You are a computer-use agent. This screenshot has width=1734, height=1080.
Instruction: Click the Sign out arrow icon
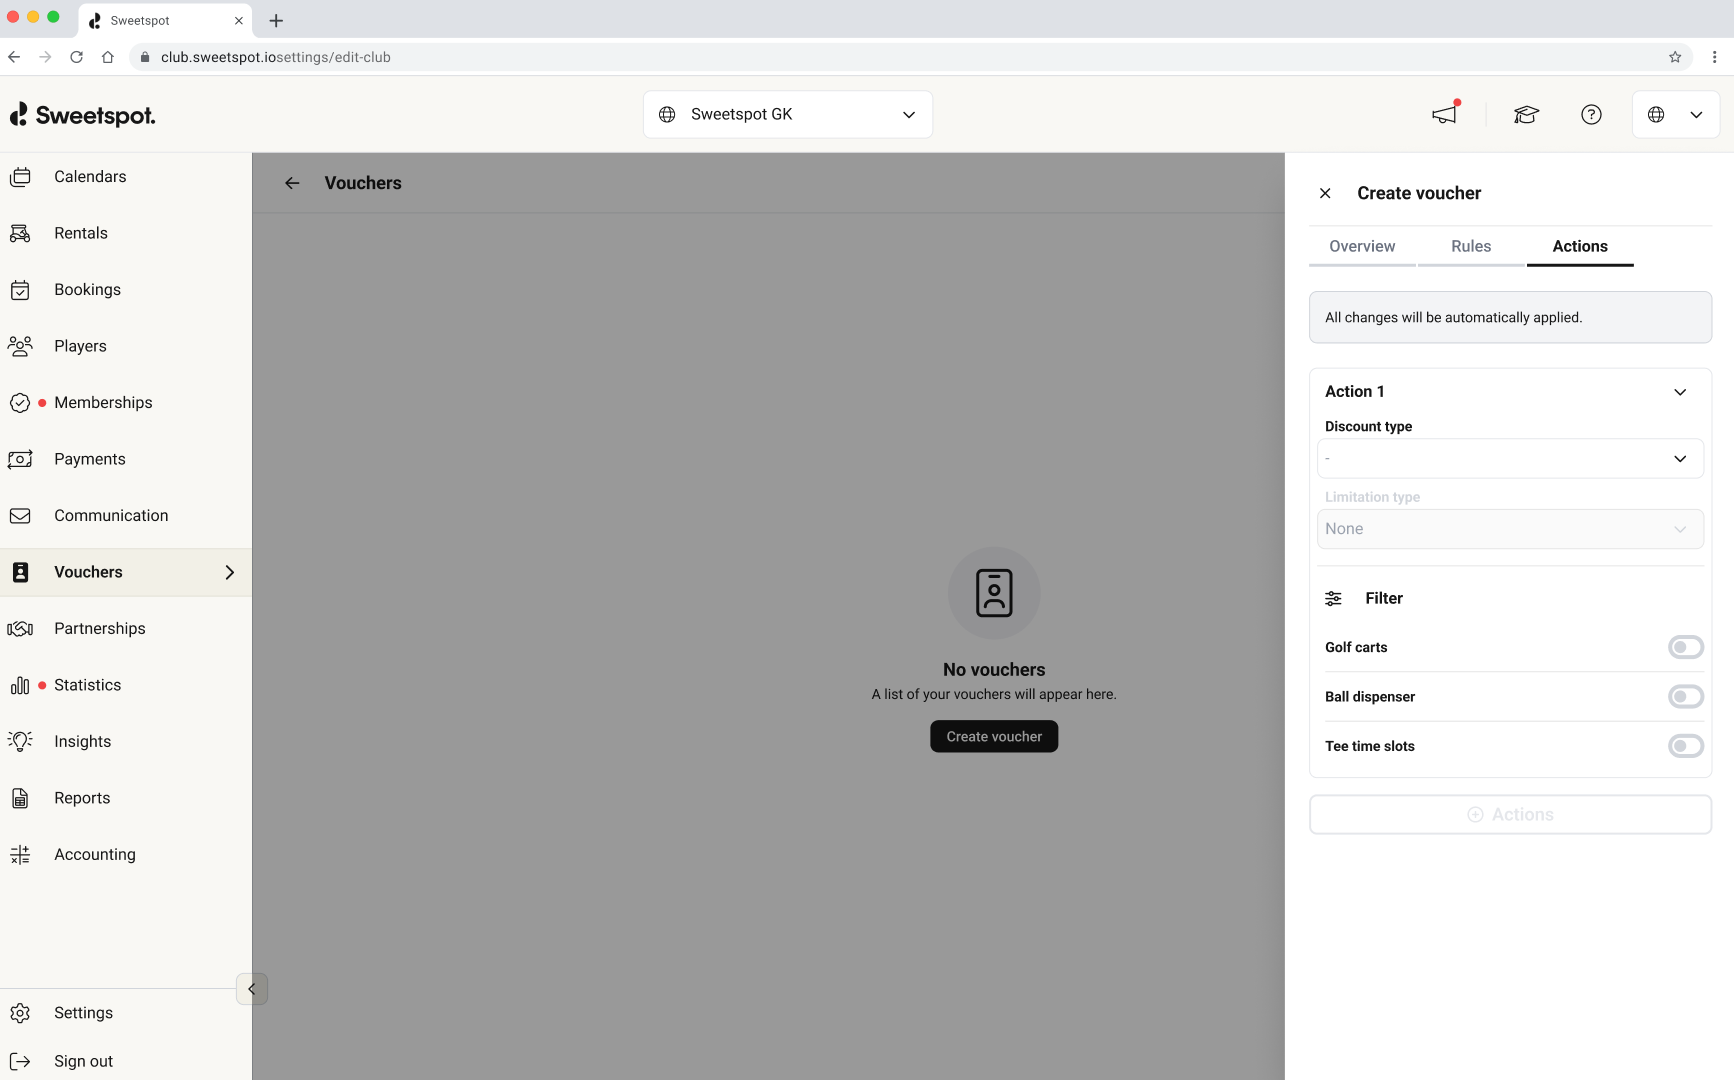[x=20, y=1061]
